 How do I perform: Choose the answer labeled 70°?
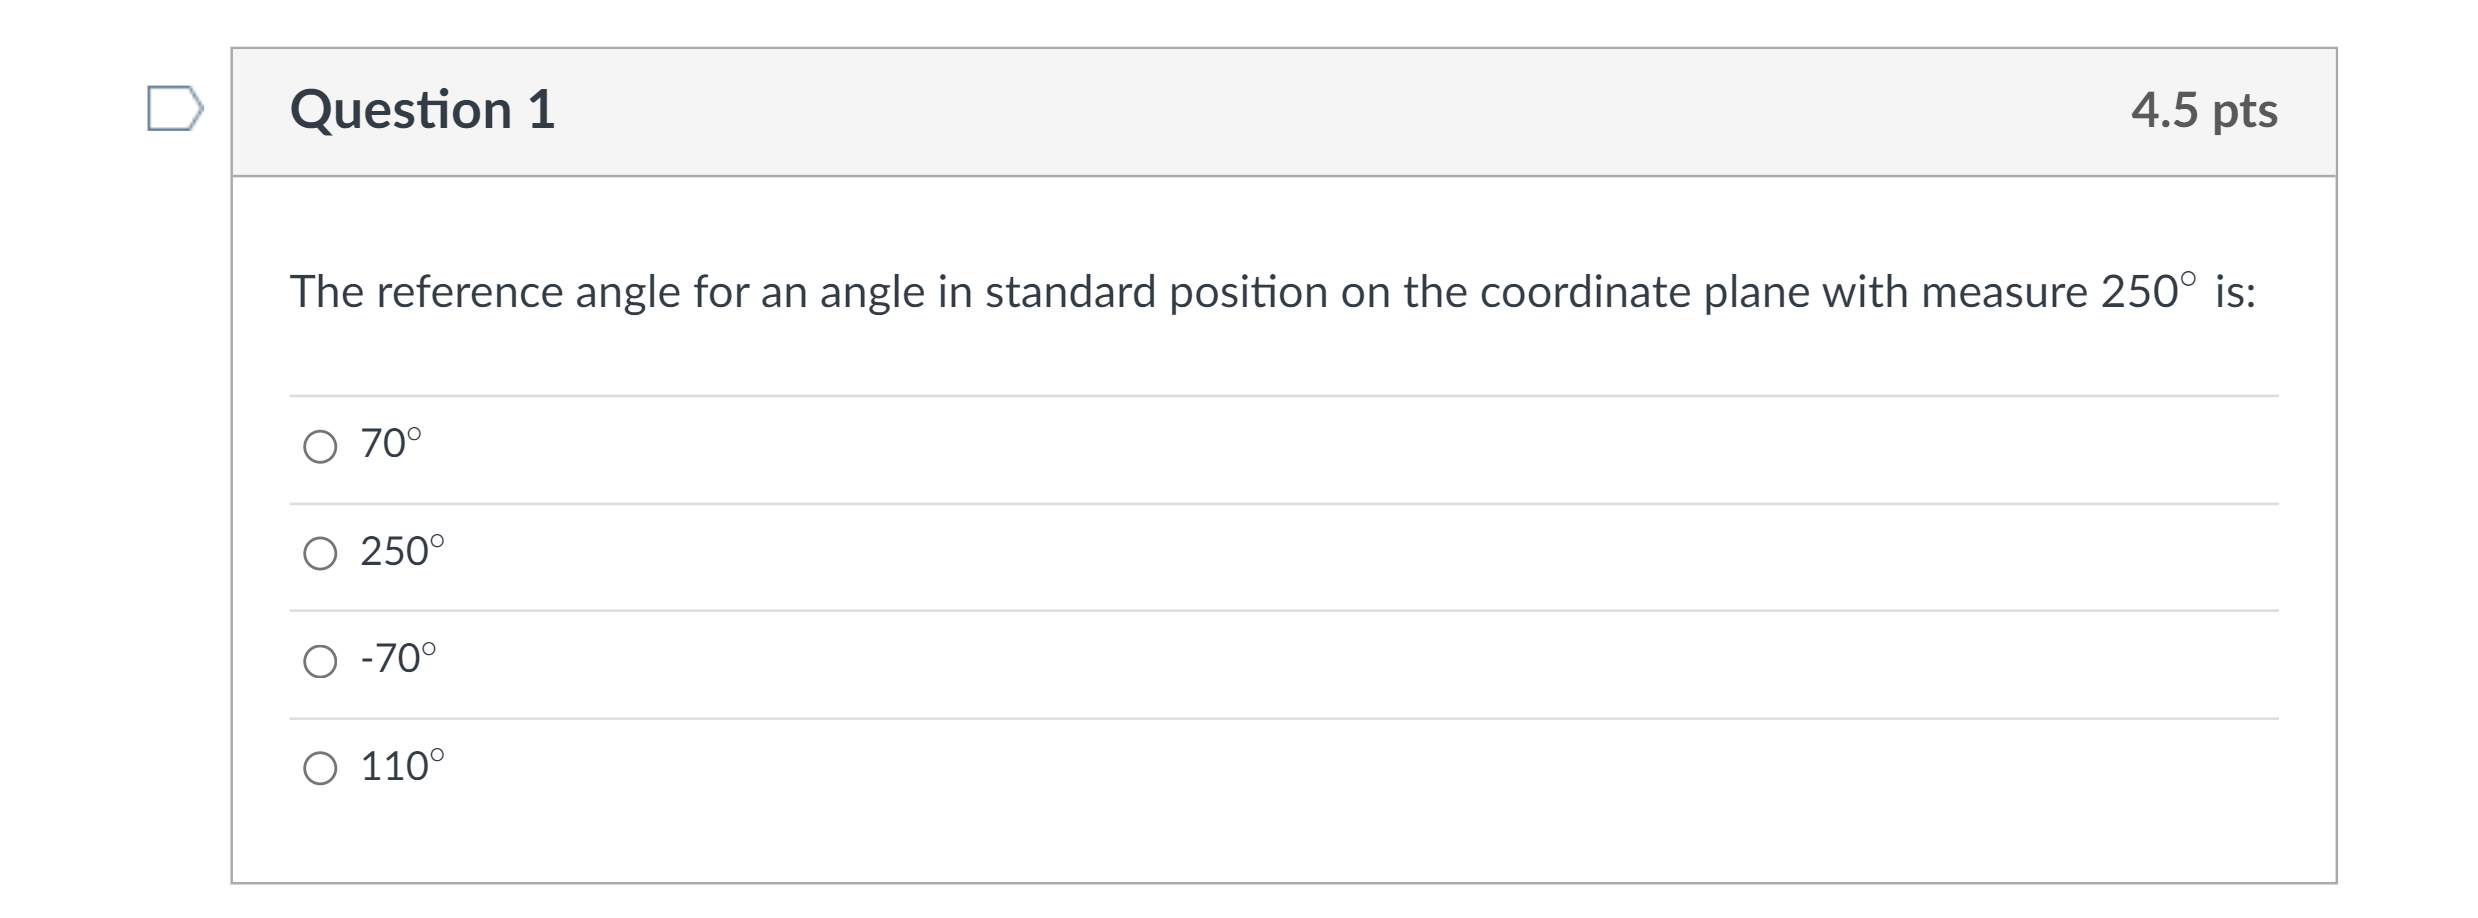tap(391, 443)
